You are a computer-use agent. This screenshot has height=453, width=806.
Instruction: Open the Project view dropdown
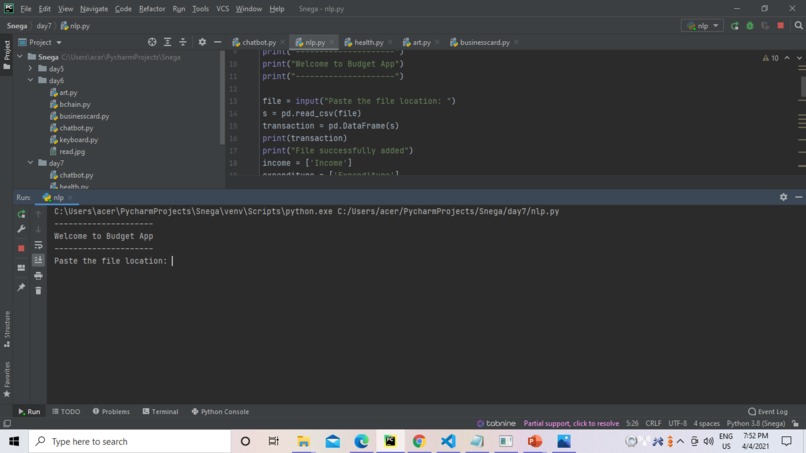point(41,42)
